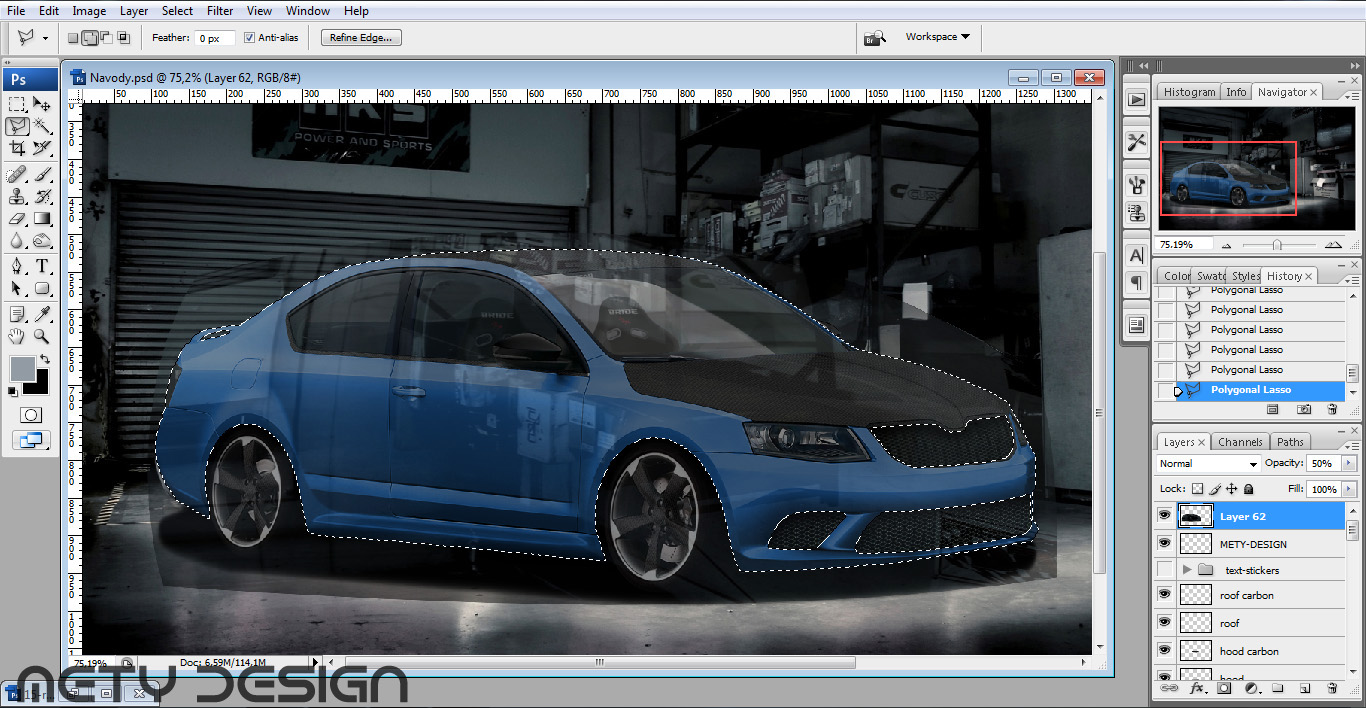Select the Gradient tool
The height and width of the screenshot is (708, 1366).
[x=42, y=219]
